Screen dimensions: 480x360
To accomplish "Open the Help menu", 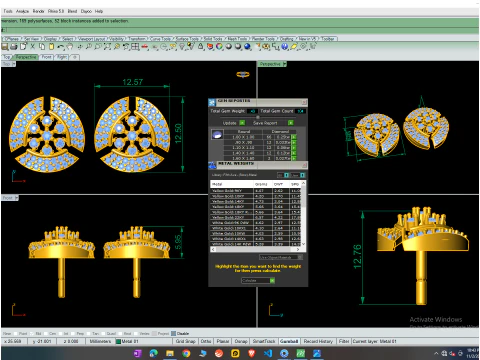I will coord(99,11).
